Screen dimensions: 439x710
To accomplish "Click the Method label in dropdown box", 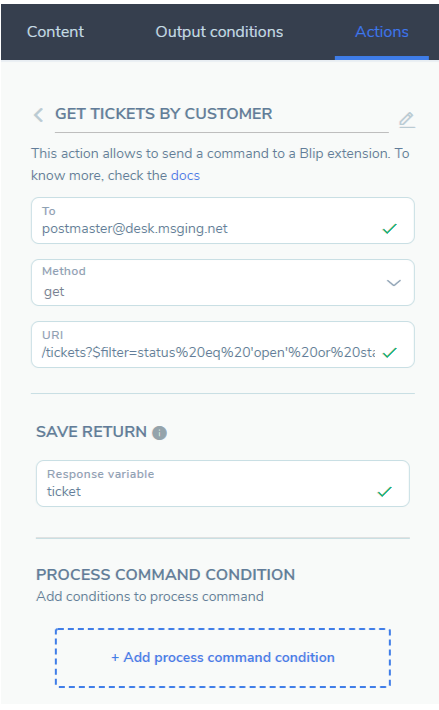I will click(x=64, y=271).
